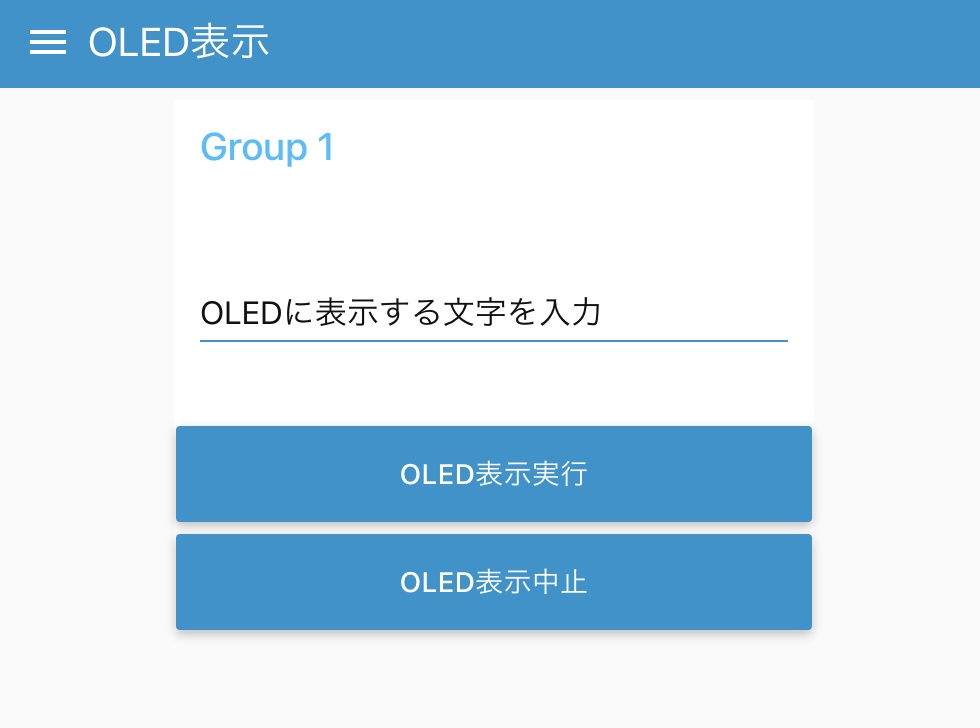Tap the Group 1 heading
This screenshot has width=980, height=728.
pyautogui.click(x=267, y=147)
